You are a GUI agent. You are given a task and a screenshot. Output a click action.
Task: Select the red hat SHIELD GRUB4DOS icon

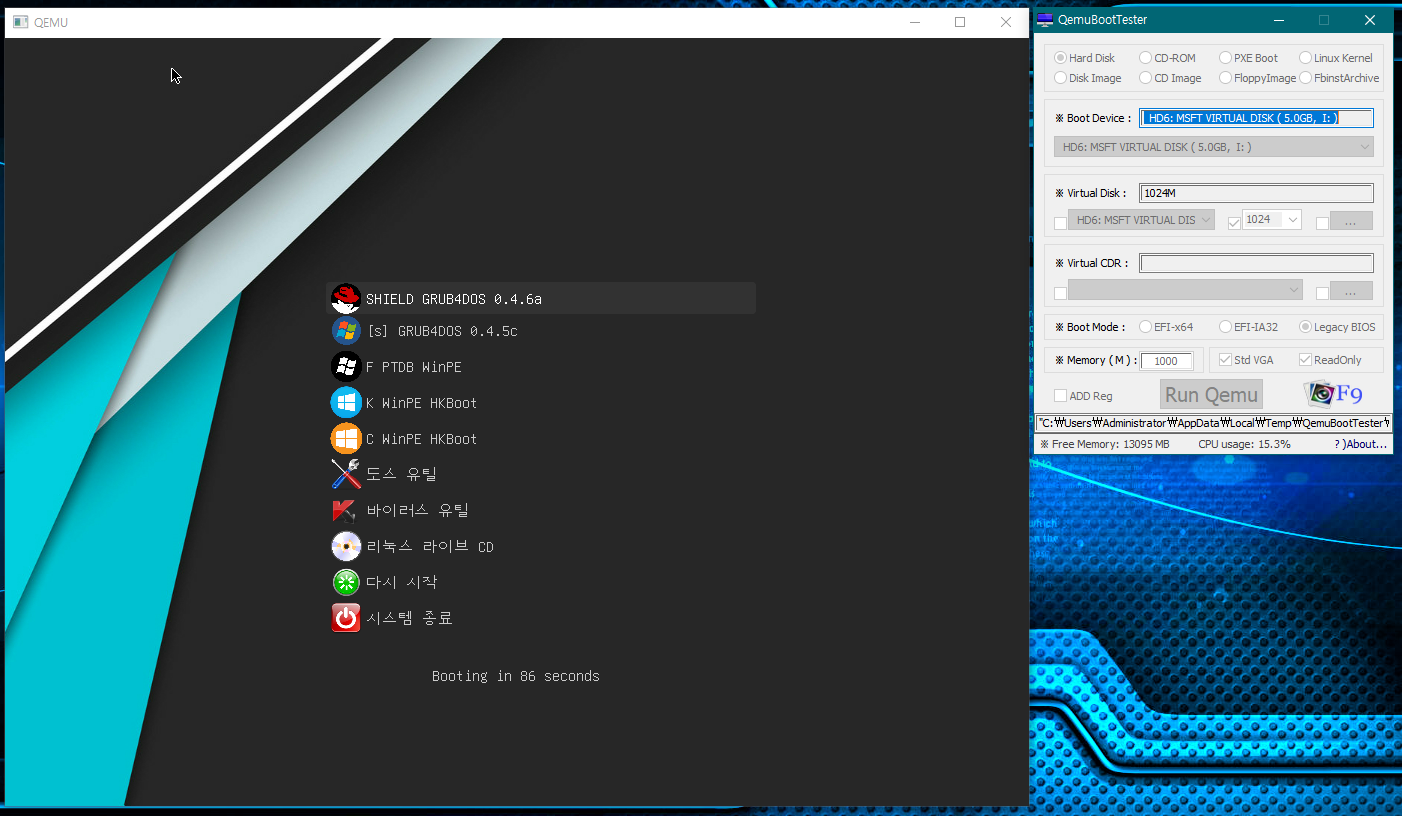pos(346,298)
